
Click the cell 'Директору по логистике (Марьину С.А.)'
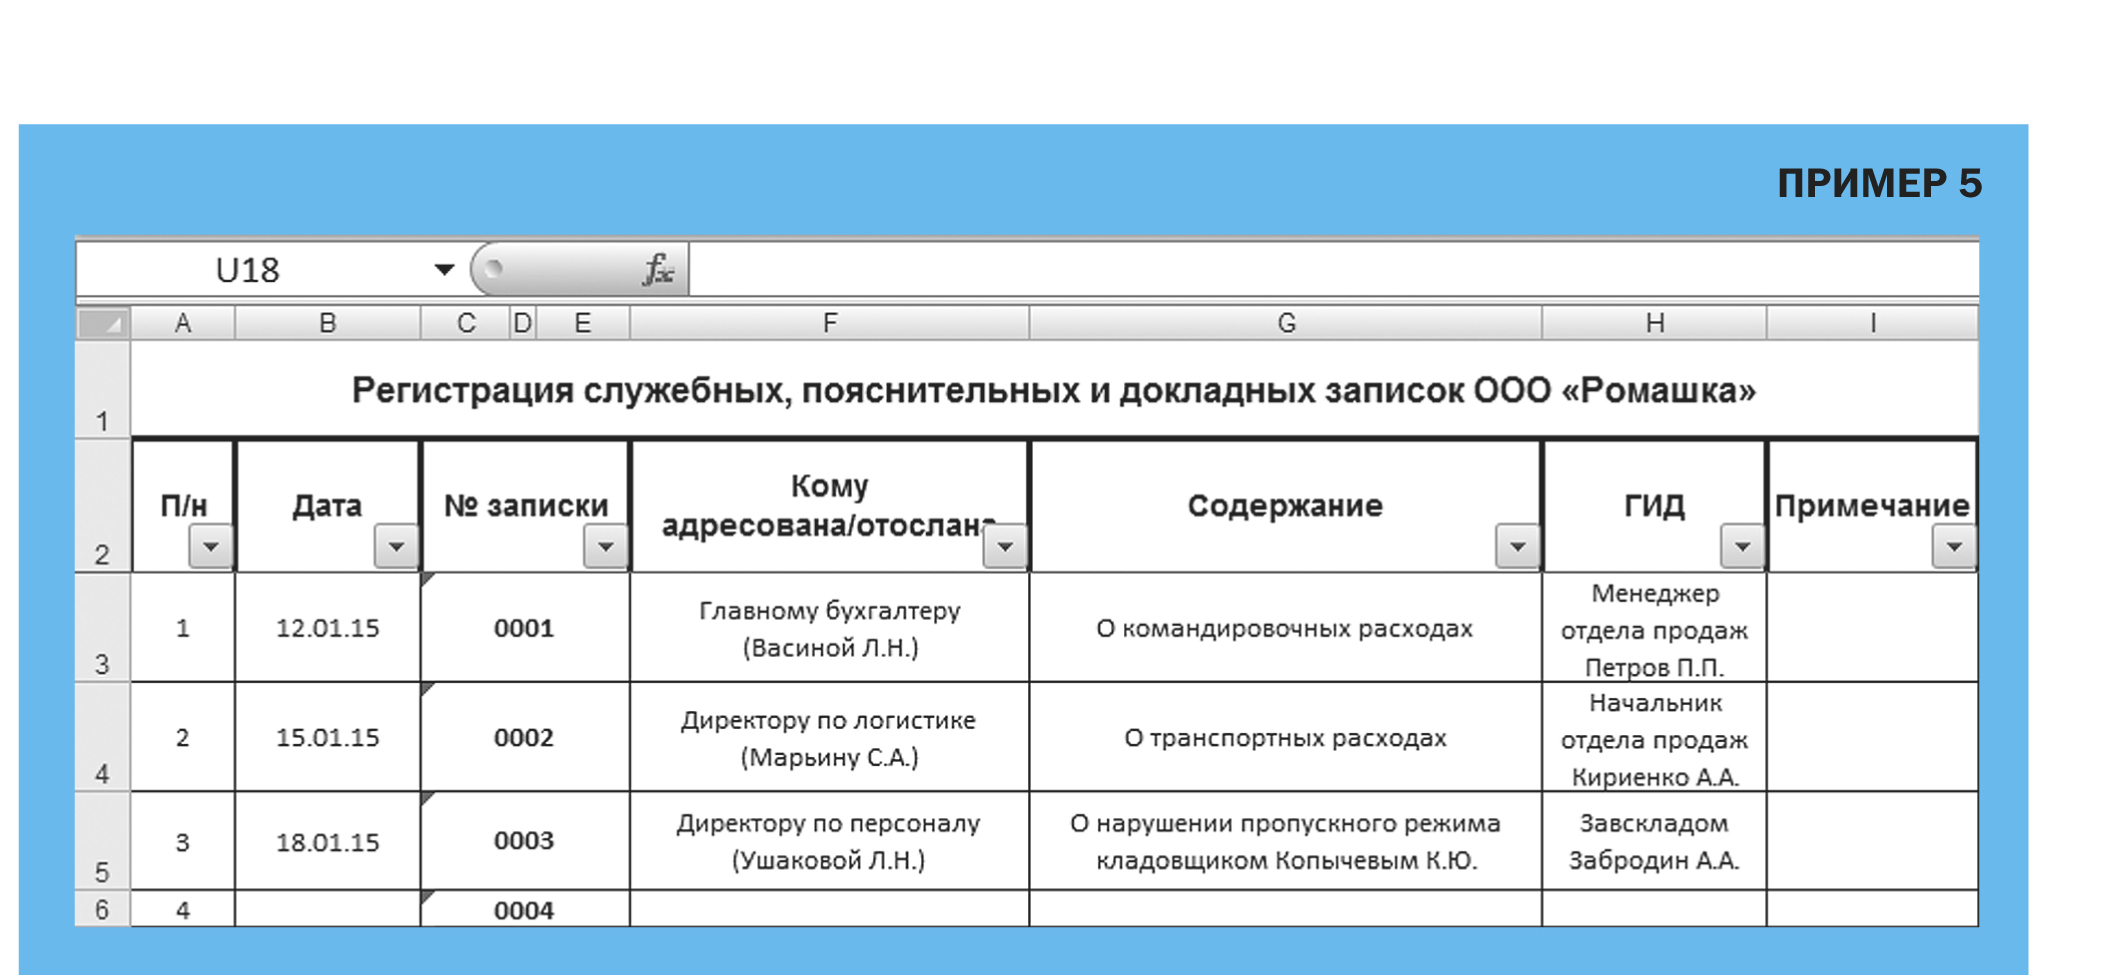pyautogui.click(x=830, y=738)
